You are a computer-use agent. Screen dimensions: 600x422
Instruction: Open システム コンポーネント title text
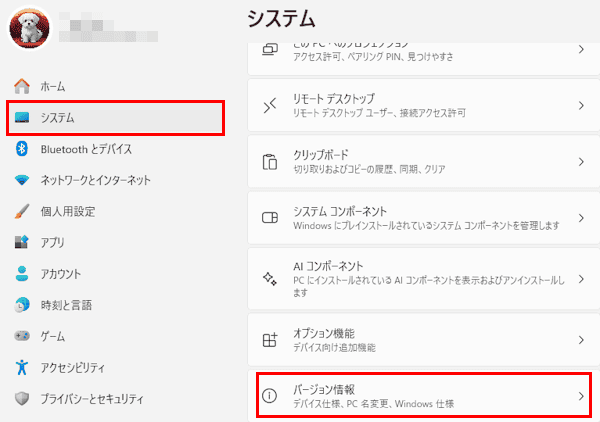pyautogui.click(x=340, y=211)
